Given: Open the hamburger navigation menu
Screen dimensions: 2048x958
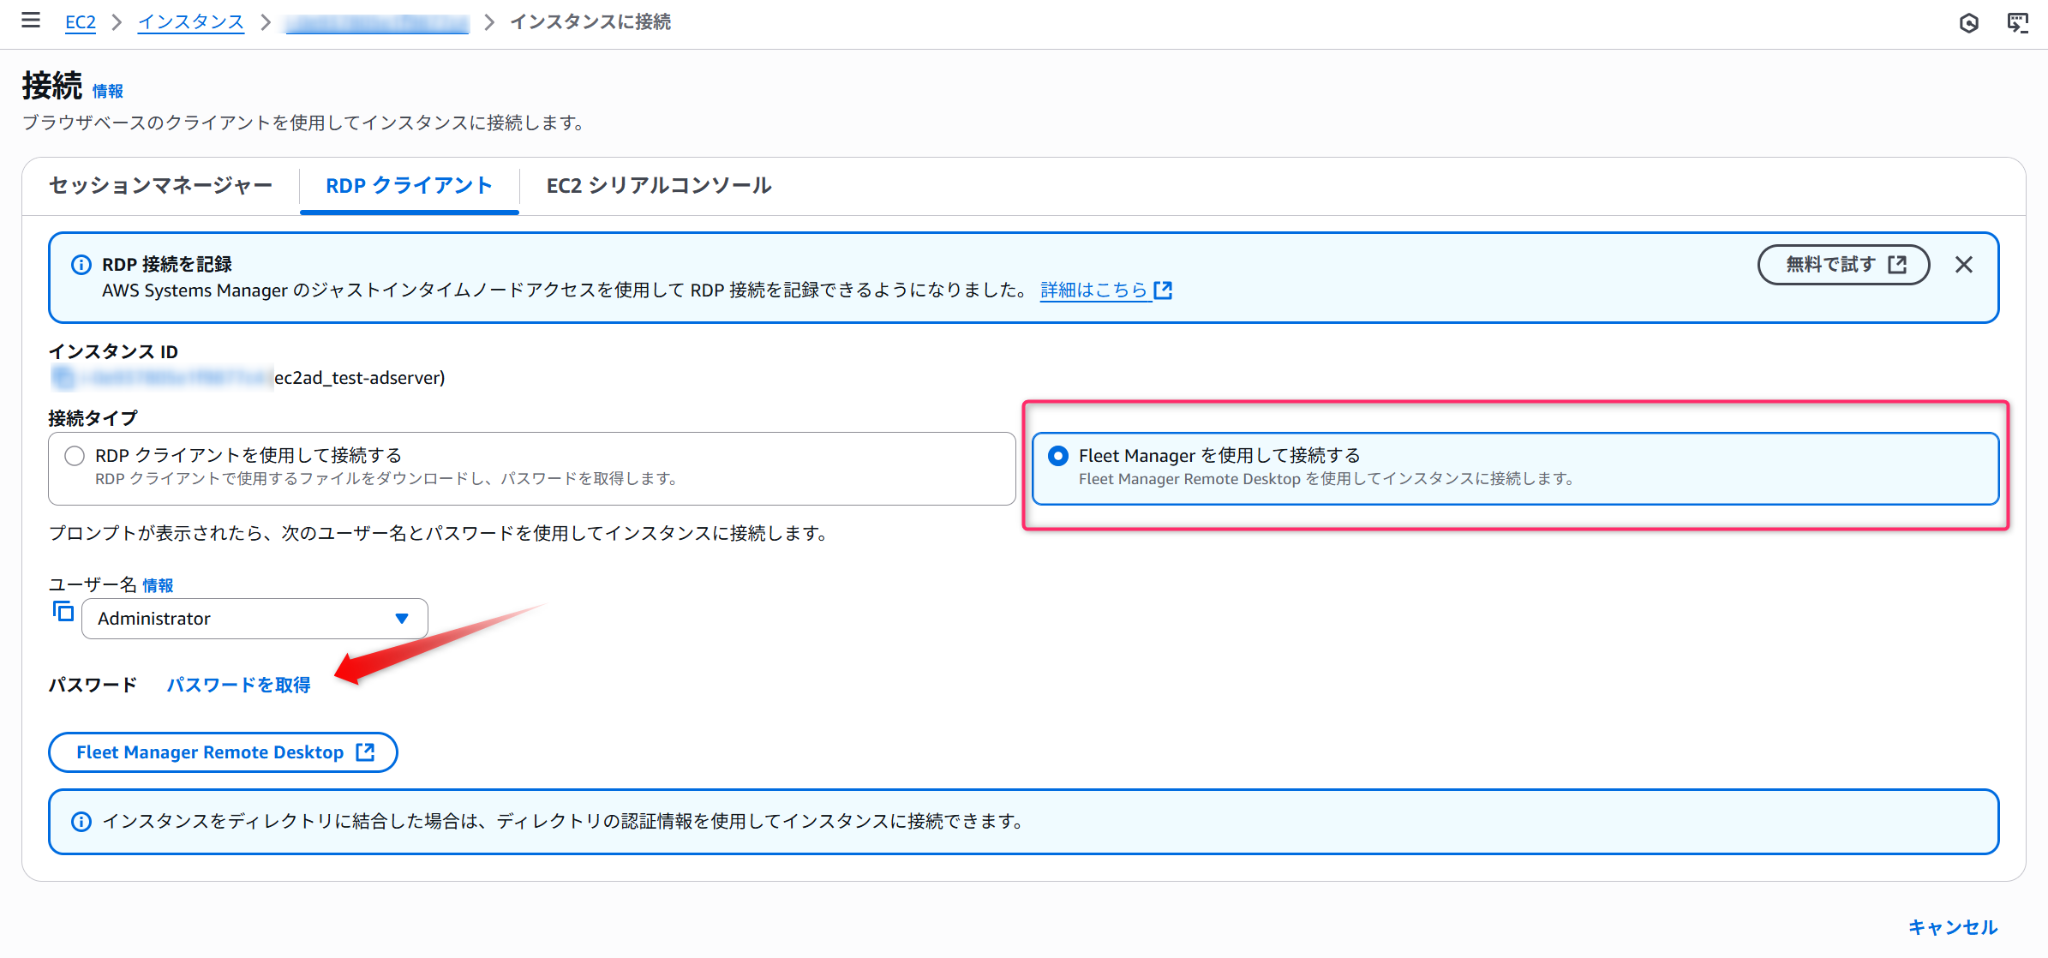Looking at the screenshot, I should pyautogui.click(x=31, y=21).
